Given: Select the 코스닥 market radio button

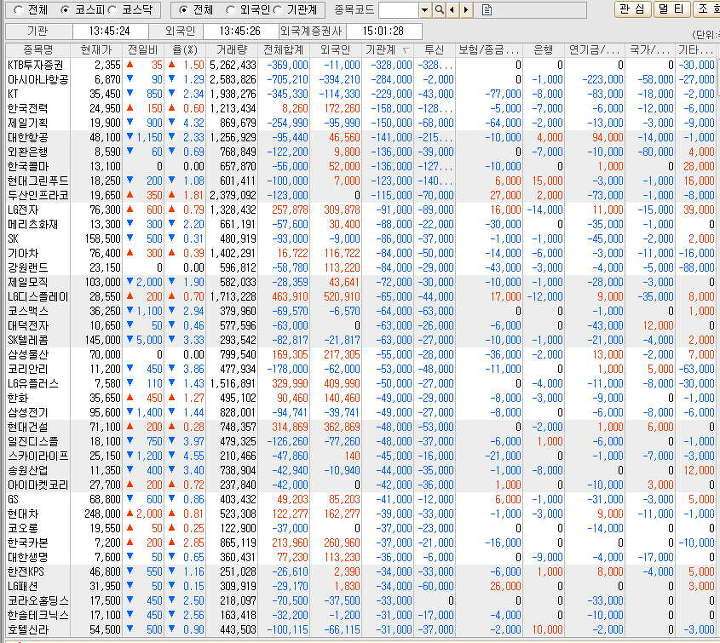Looking at the screenshot, I should click(112, 10).
